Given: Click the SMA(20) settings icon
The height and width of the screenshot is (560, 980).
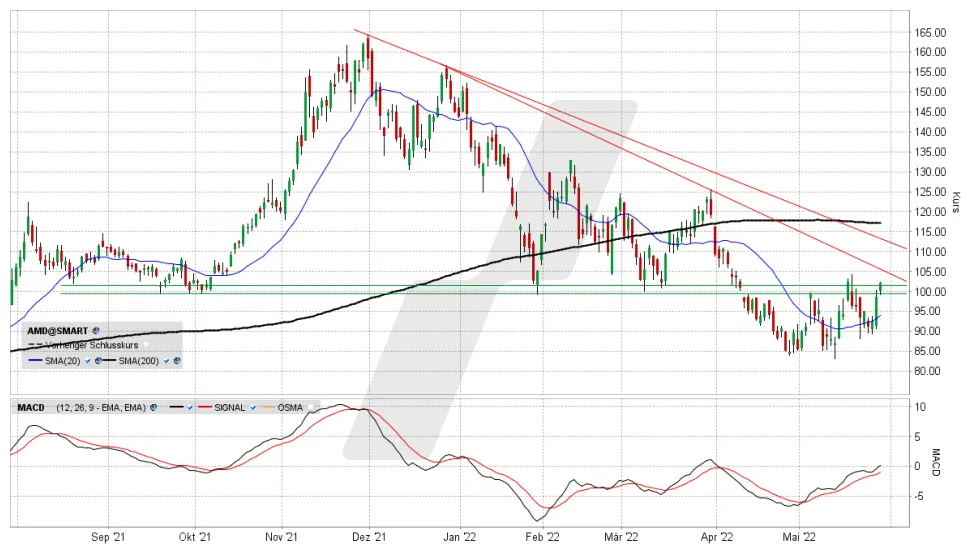Looking at the screenshot, I should pyautogui.click(x=98, y=360).
